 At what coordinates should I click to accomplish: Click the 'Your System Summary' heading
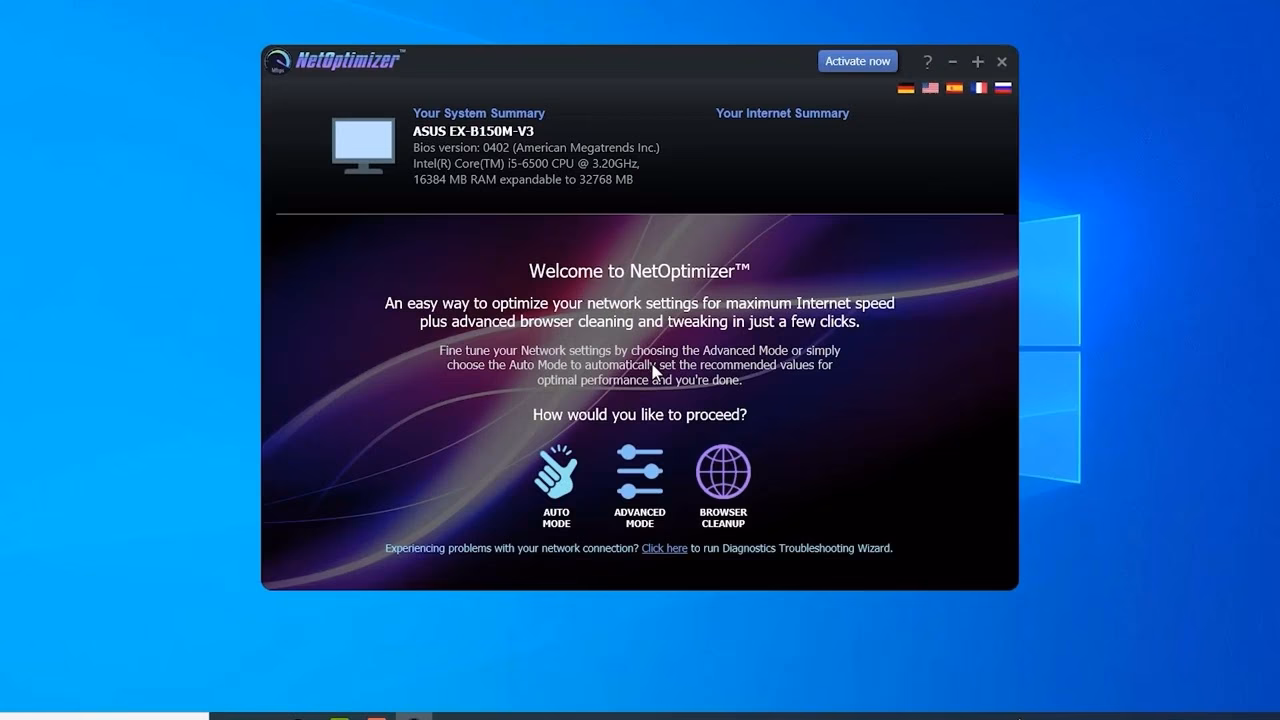click(479, 113)
